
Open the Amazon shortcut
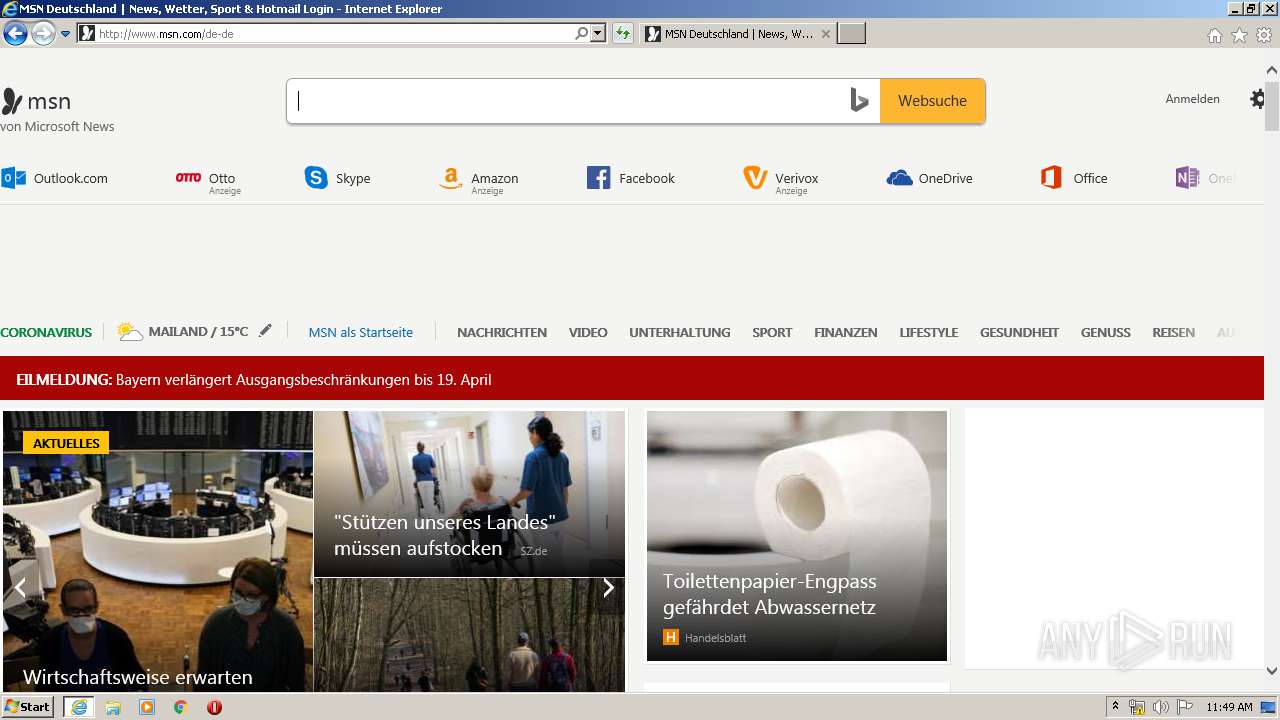[479, 180]
